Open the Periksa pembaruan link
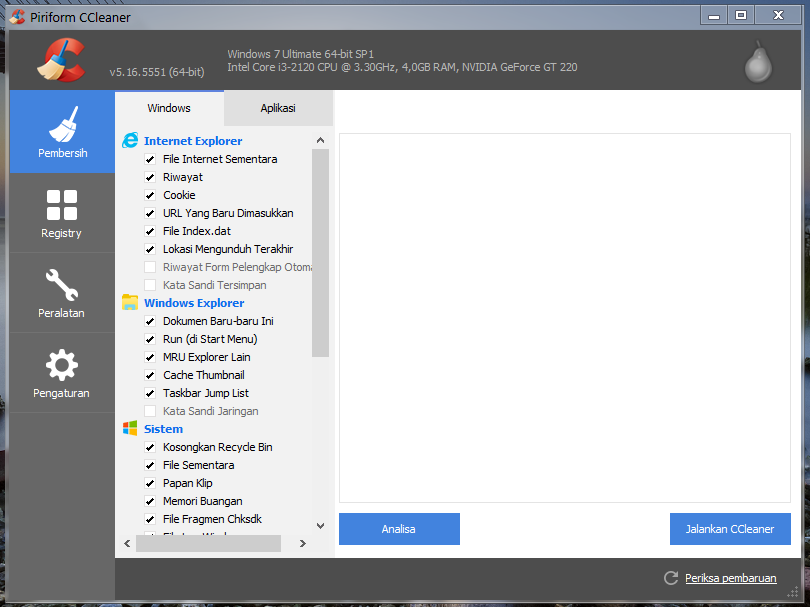The width and height of the screenshot is (810, 607). pyautogui.click(x=730, y=578)
